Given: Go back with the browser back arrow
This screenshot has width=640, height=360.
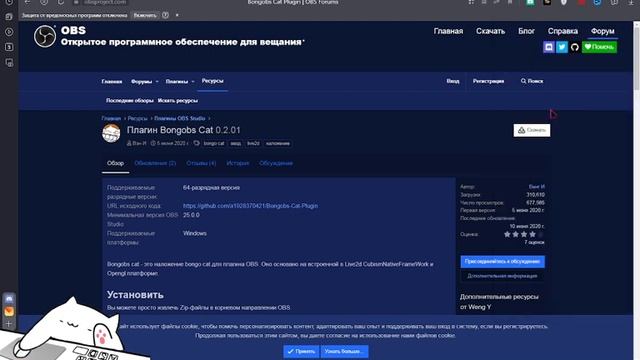Looking at the screenshot, I should click(x=27, y=2).
